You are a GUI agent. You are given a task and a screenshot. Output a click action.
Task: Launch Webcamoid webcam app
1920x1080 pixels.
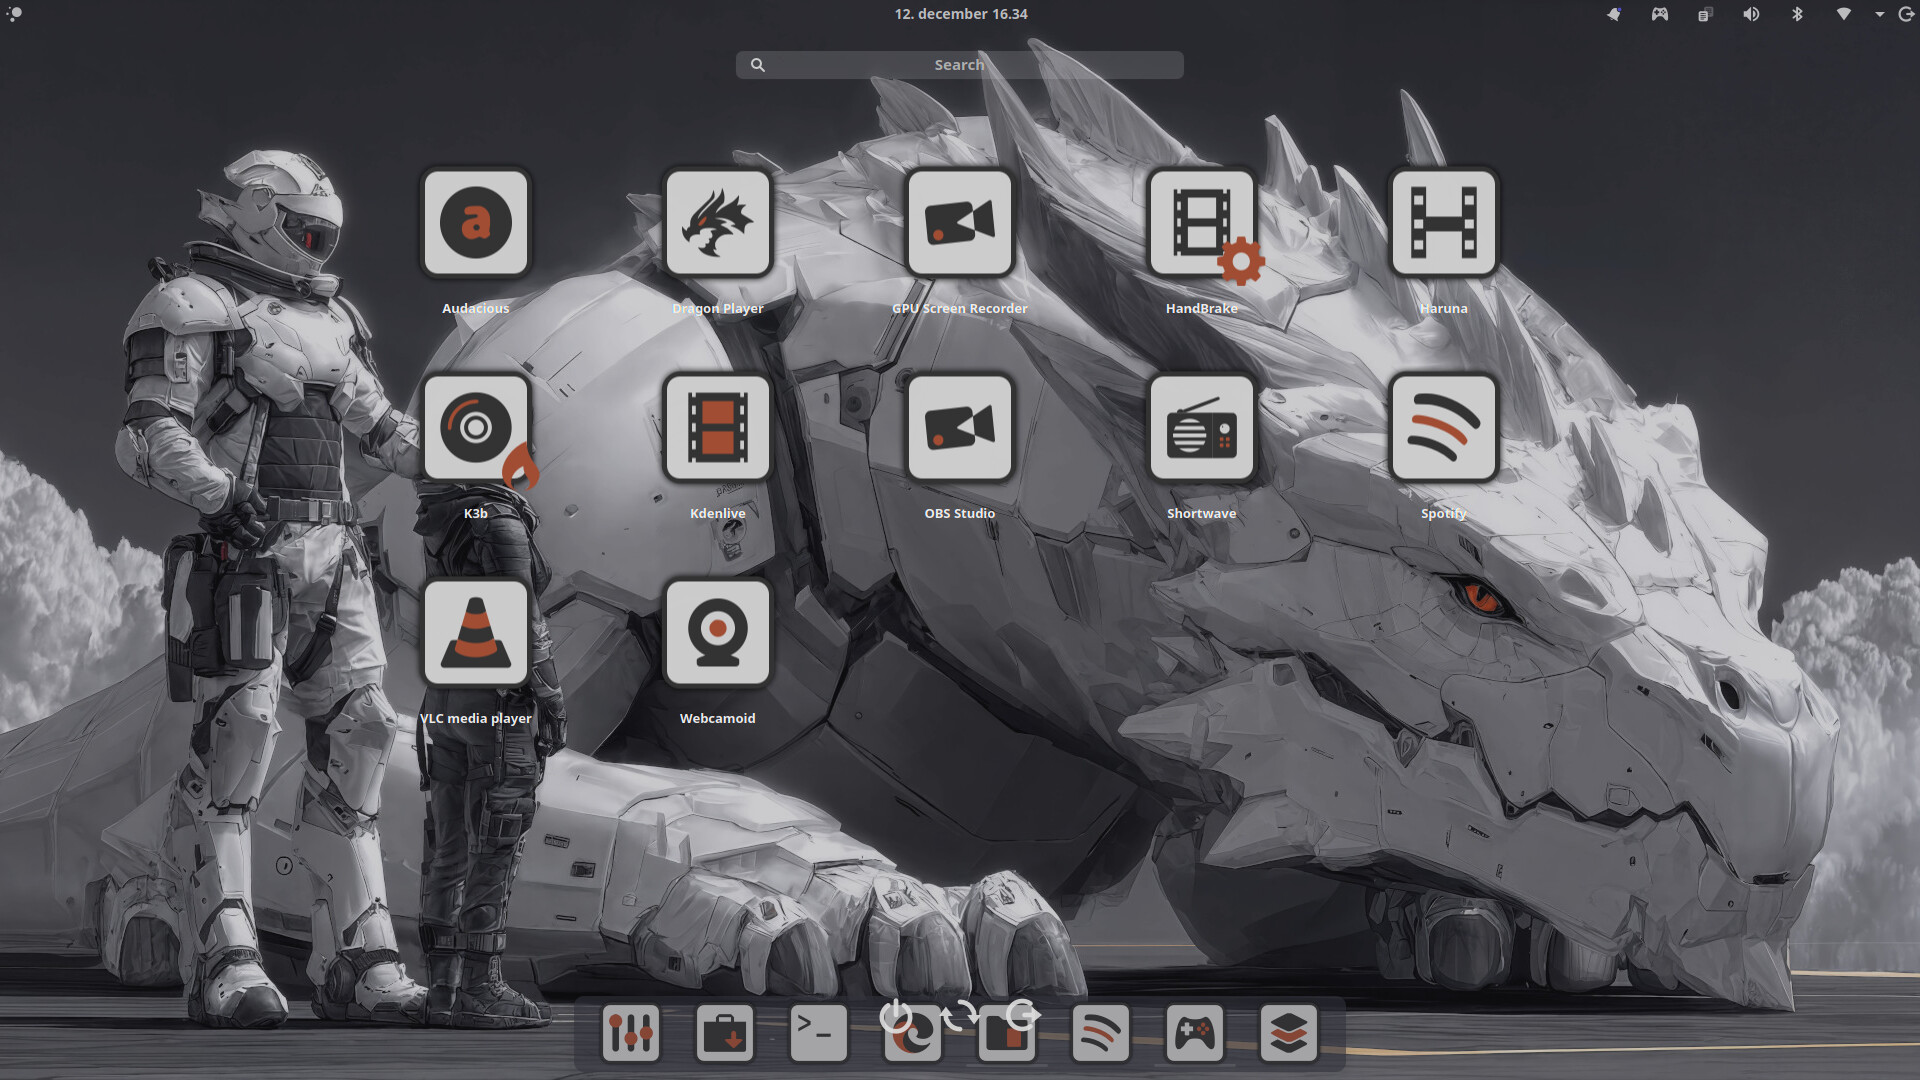(718, 633)
